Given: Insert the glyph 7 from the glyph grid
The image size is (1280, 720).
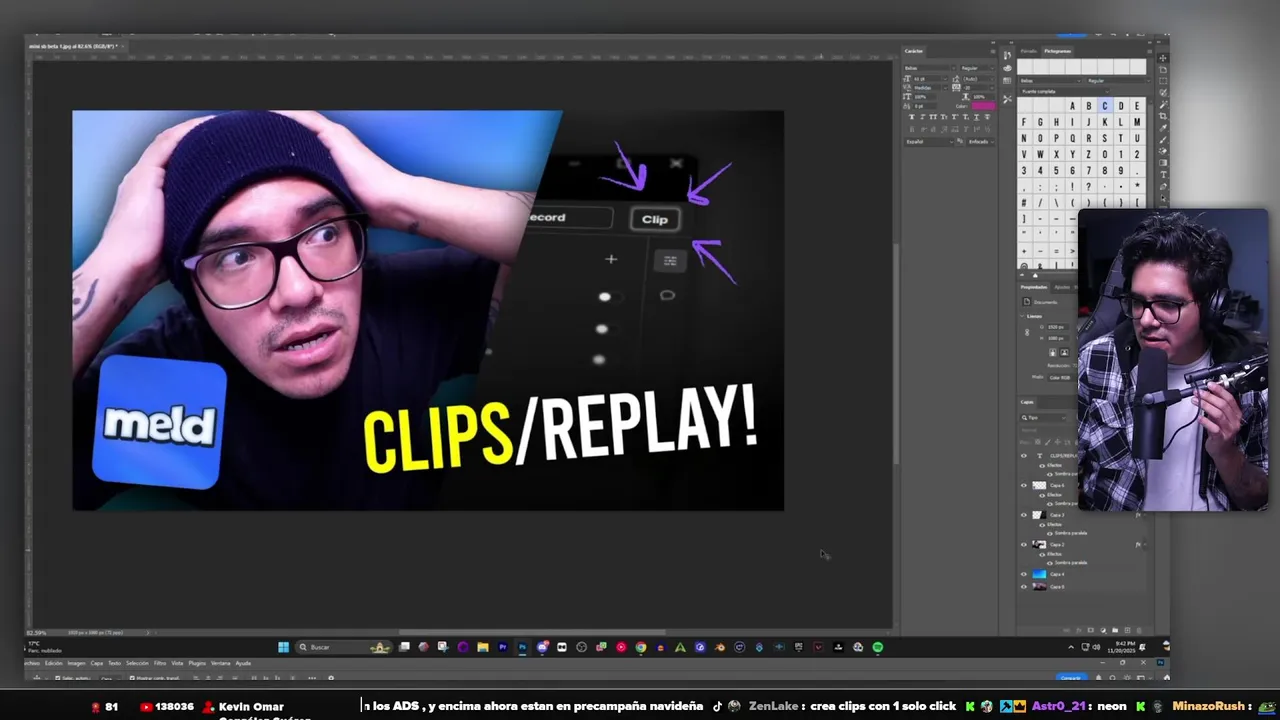Looking at the screenshot, I should click(x=1089, y=170).
